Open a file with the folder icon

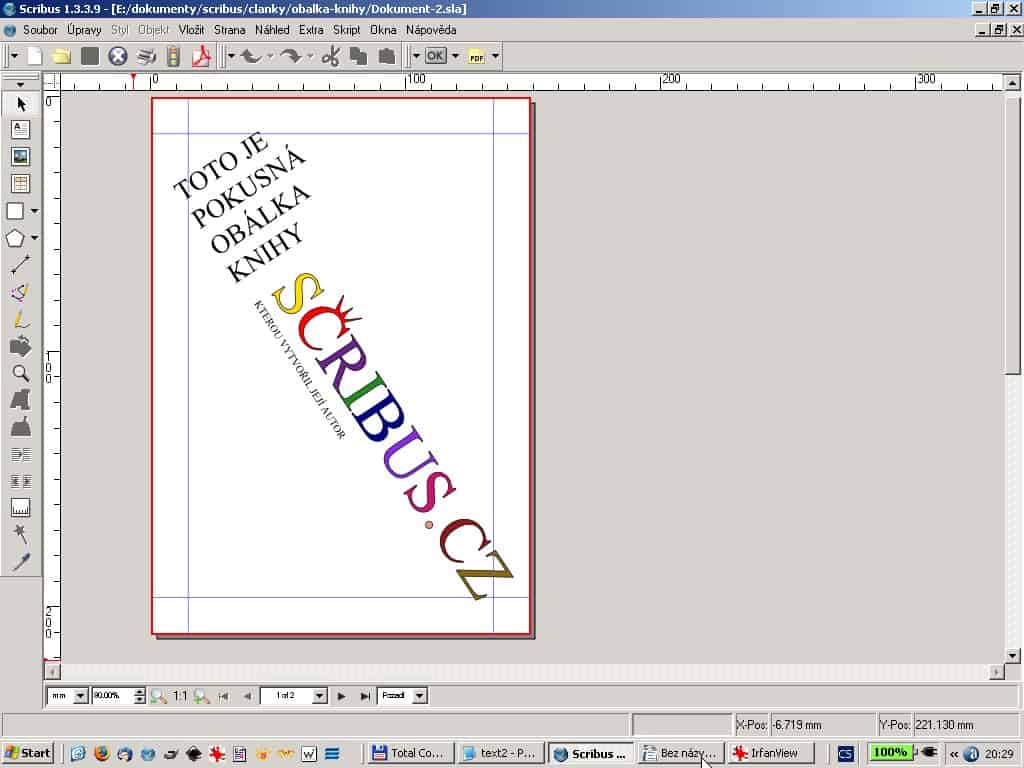[x=61, y=57]
